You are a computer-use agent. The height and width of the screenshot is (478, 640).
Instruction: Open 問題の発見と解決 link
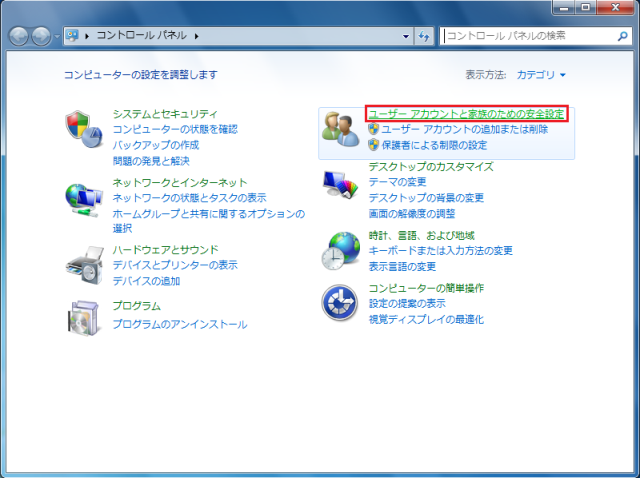pyautogui.click(x=151, y=161)
